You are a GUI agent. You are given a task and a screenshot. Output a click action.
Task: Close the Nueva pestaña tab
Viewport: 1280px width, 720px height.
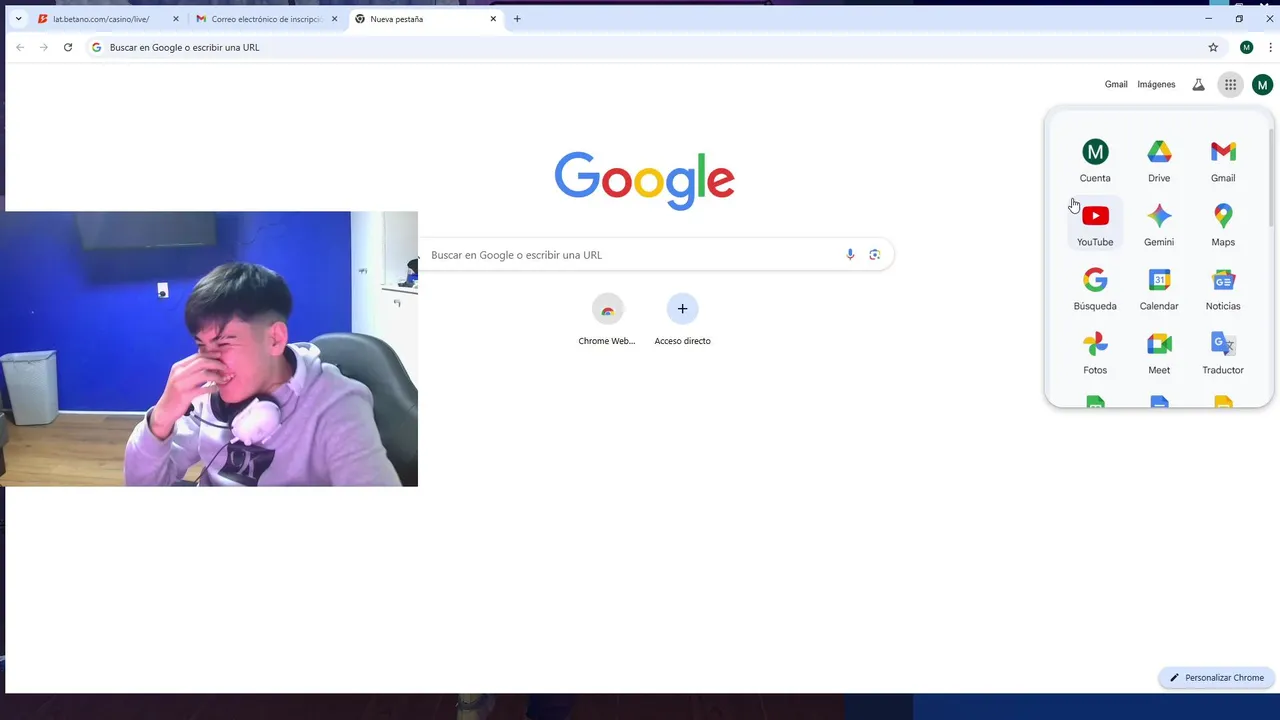(x=493, y=19)
